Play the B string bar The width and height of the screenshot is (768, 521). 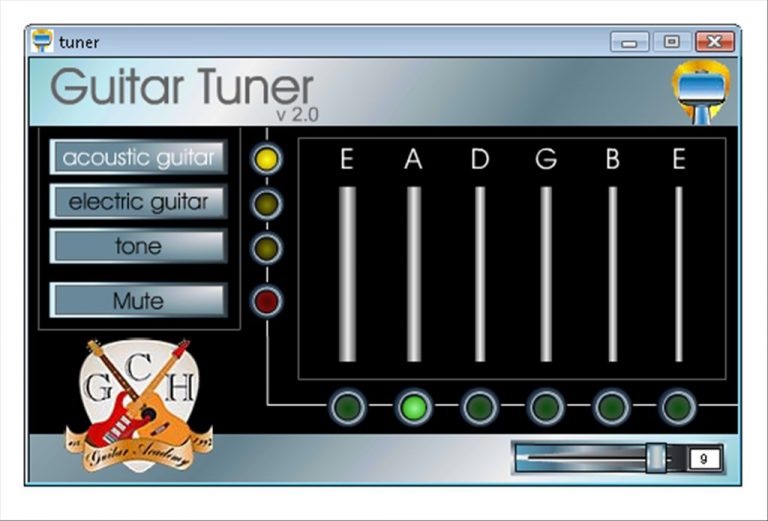click(613, 274)
